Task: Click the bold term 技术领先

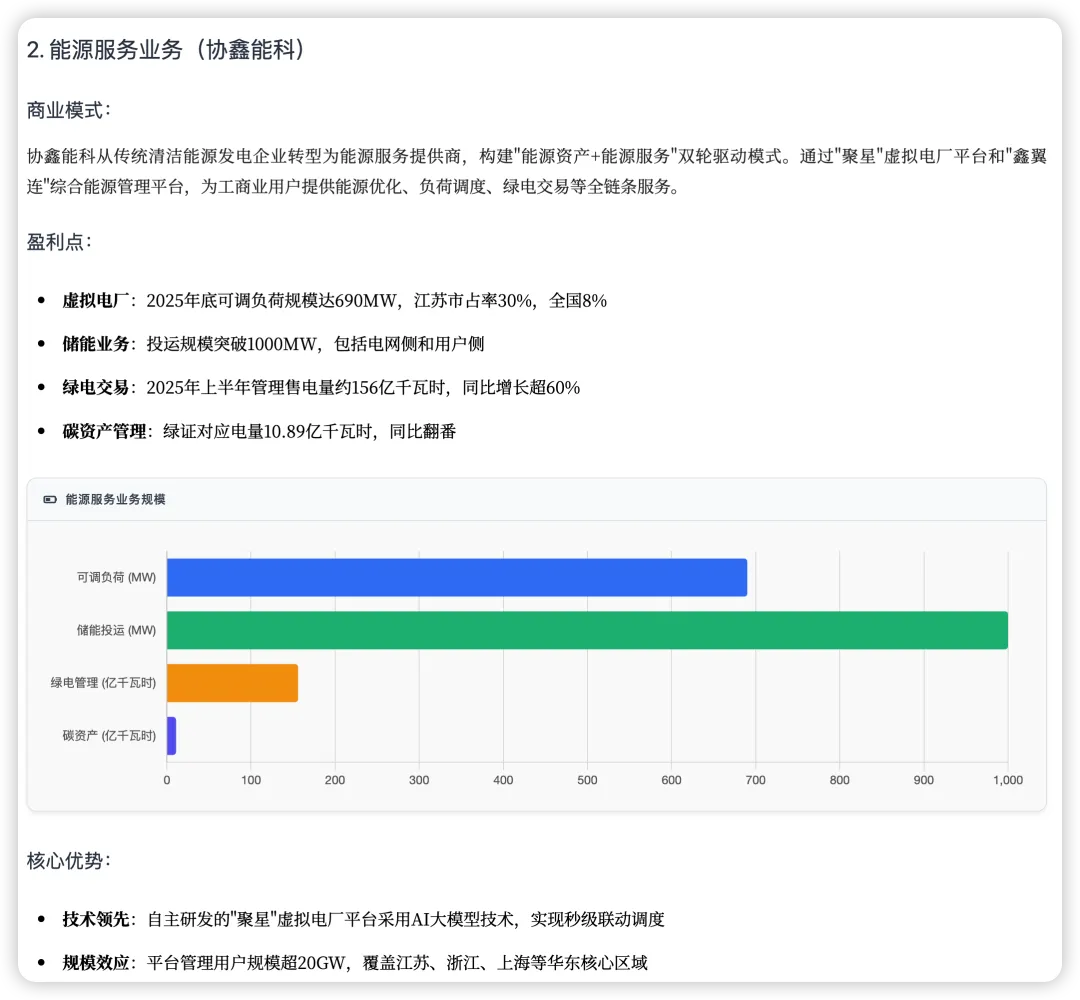Action: pyautogui.click(x=95, y=919)
